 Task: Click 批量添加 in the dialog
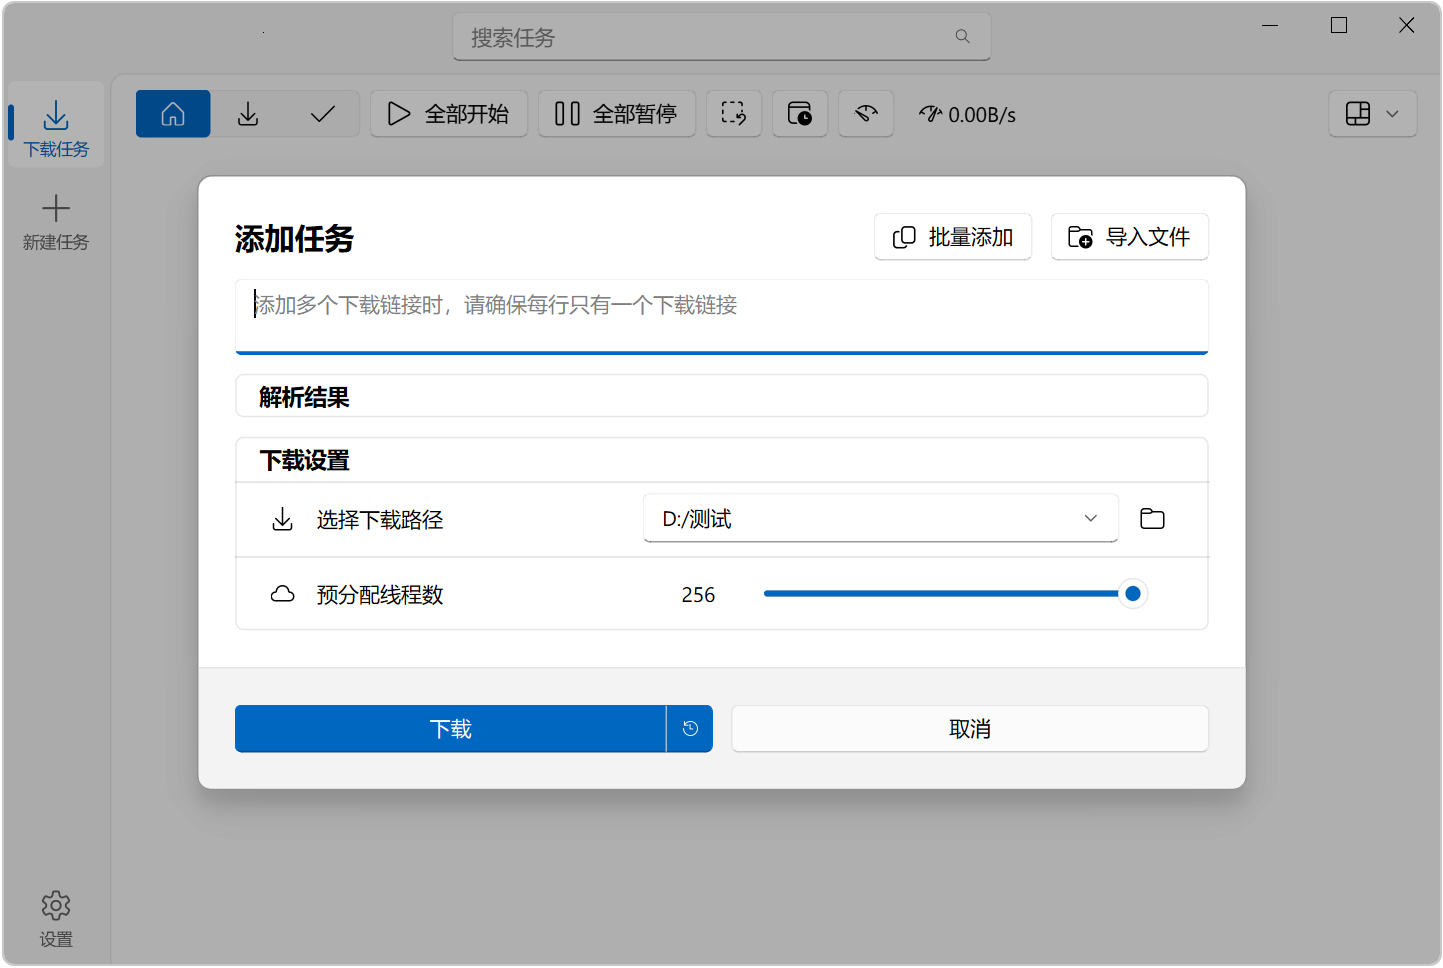pyautogui.click(x=953, y=237)
